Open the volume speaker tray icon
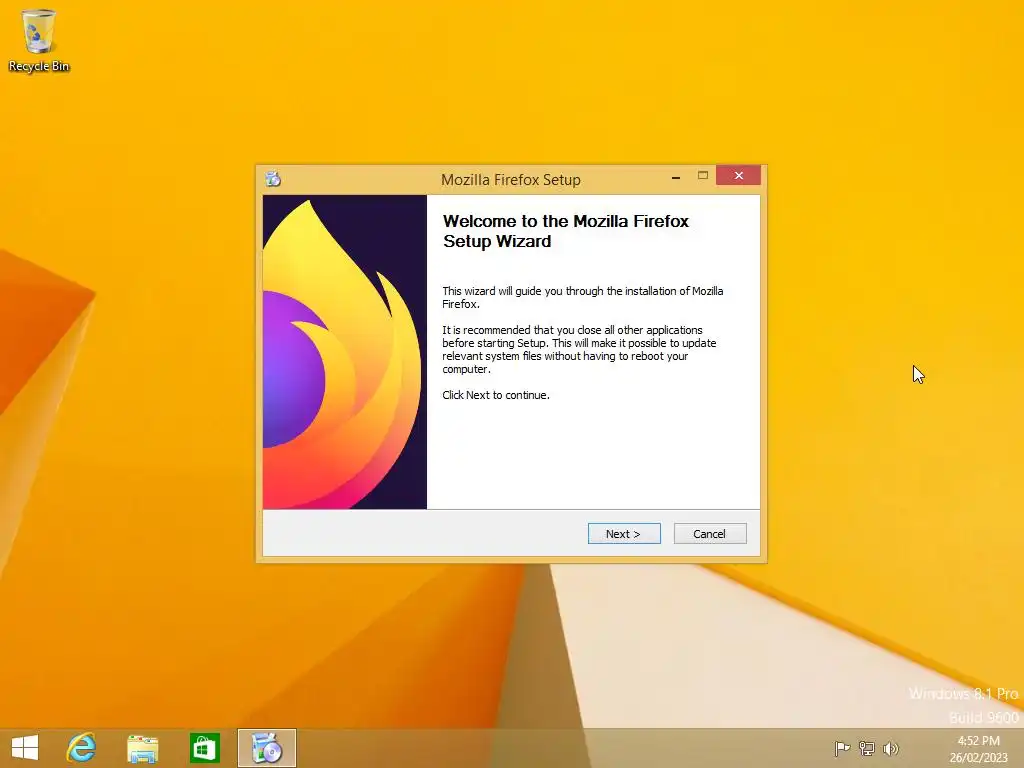The image size is (1024, 768). (x=890, y=748)
